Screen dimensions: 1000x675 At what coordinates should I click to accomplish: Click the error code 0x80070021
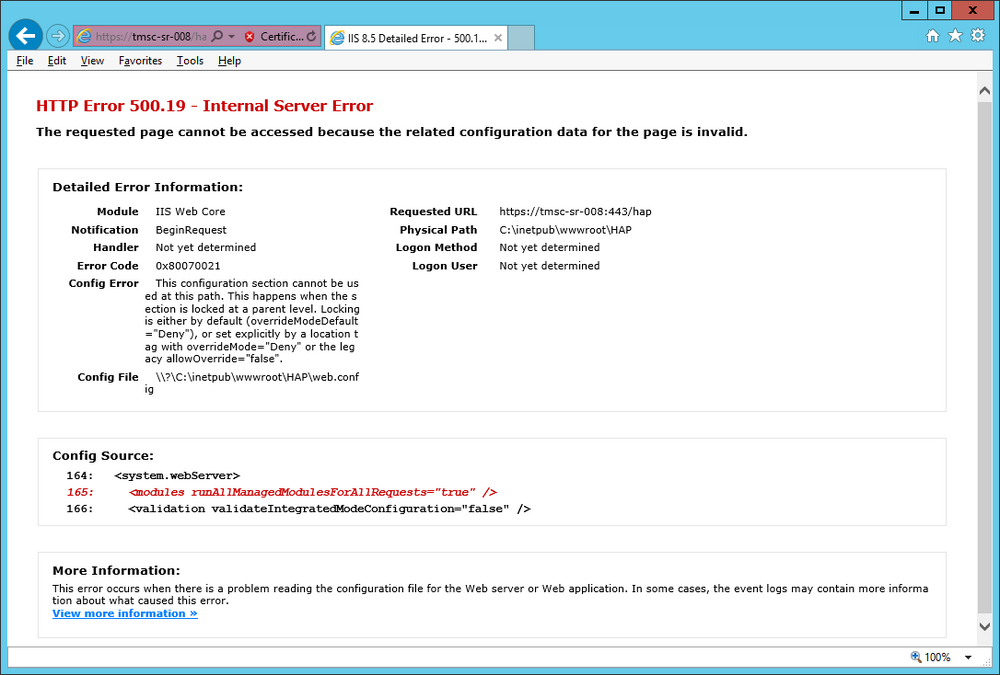tap(188, 265)
